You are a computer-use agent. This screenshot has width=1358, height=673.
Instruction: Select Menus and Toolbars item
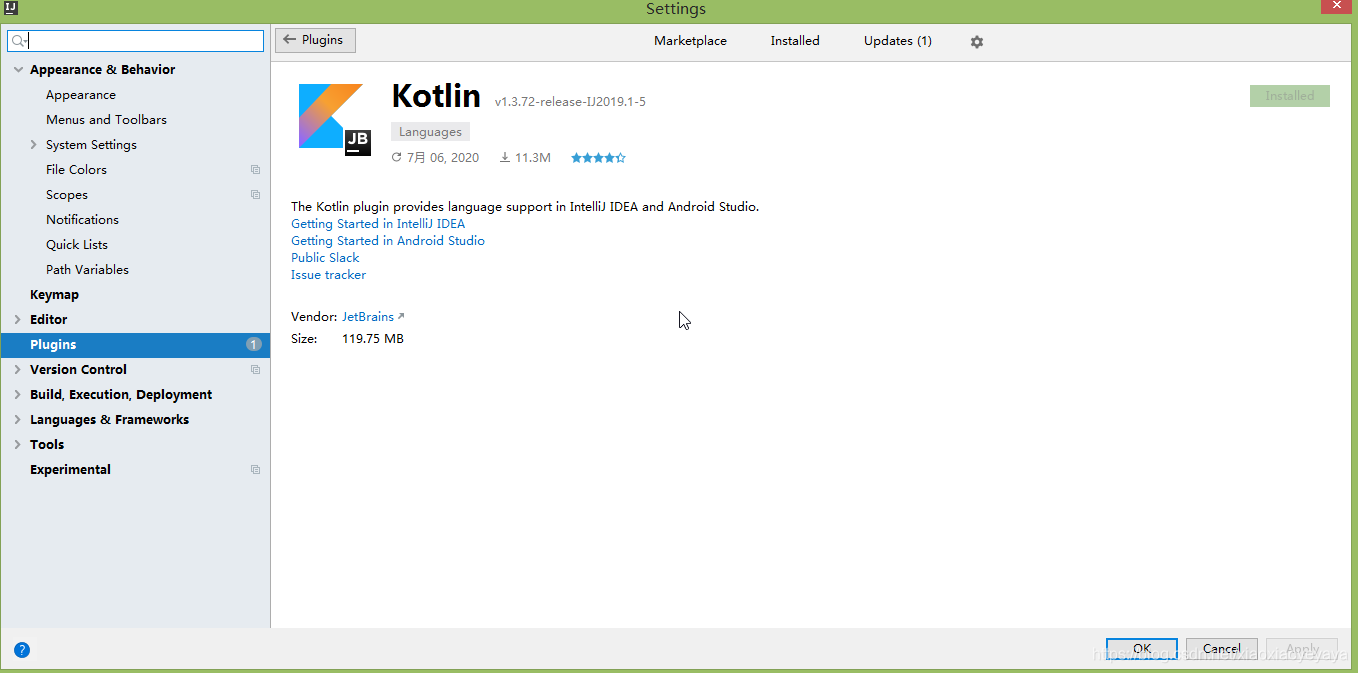point(106,120)
